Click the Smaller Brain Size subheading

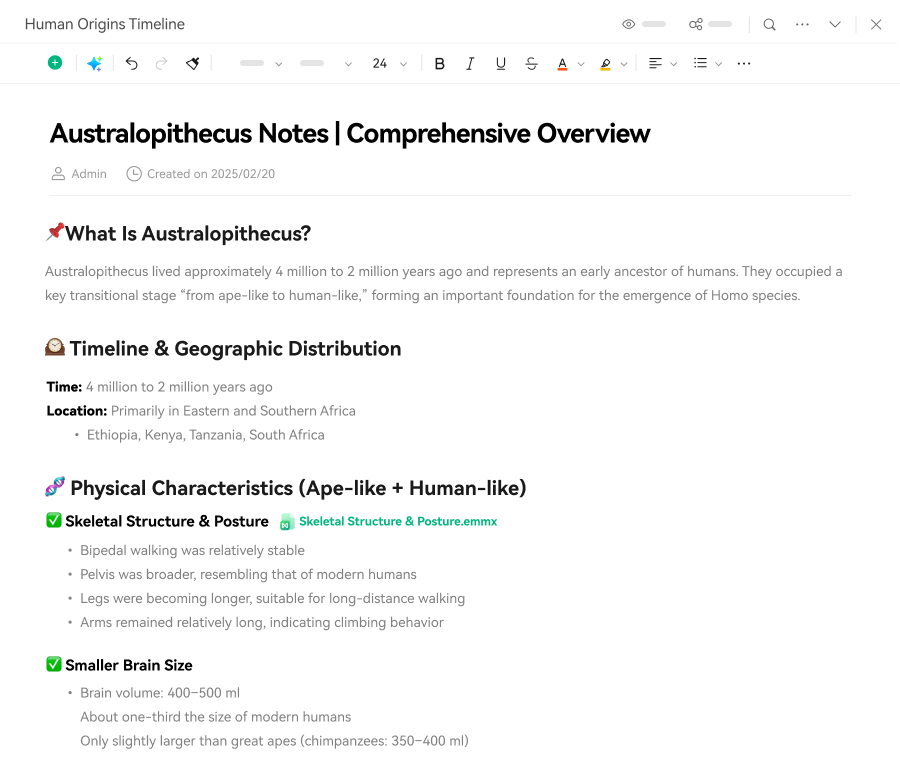coord(129,666)
